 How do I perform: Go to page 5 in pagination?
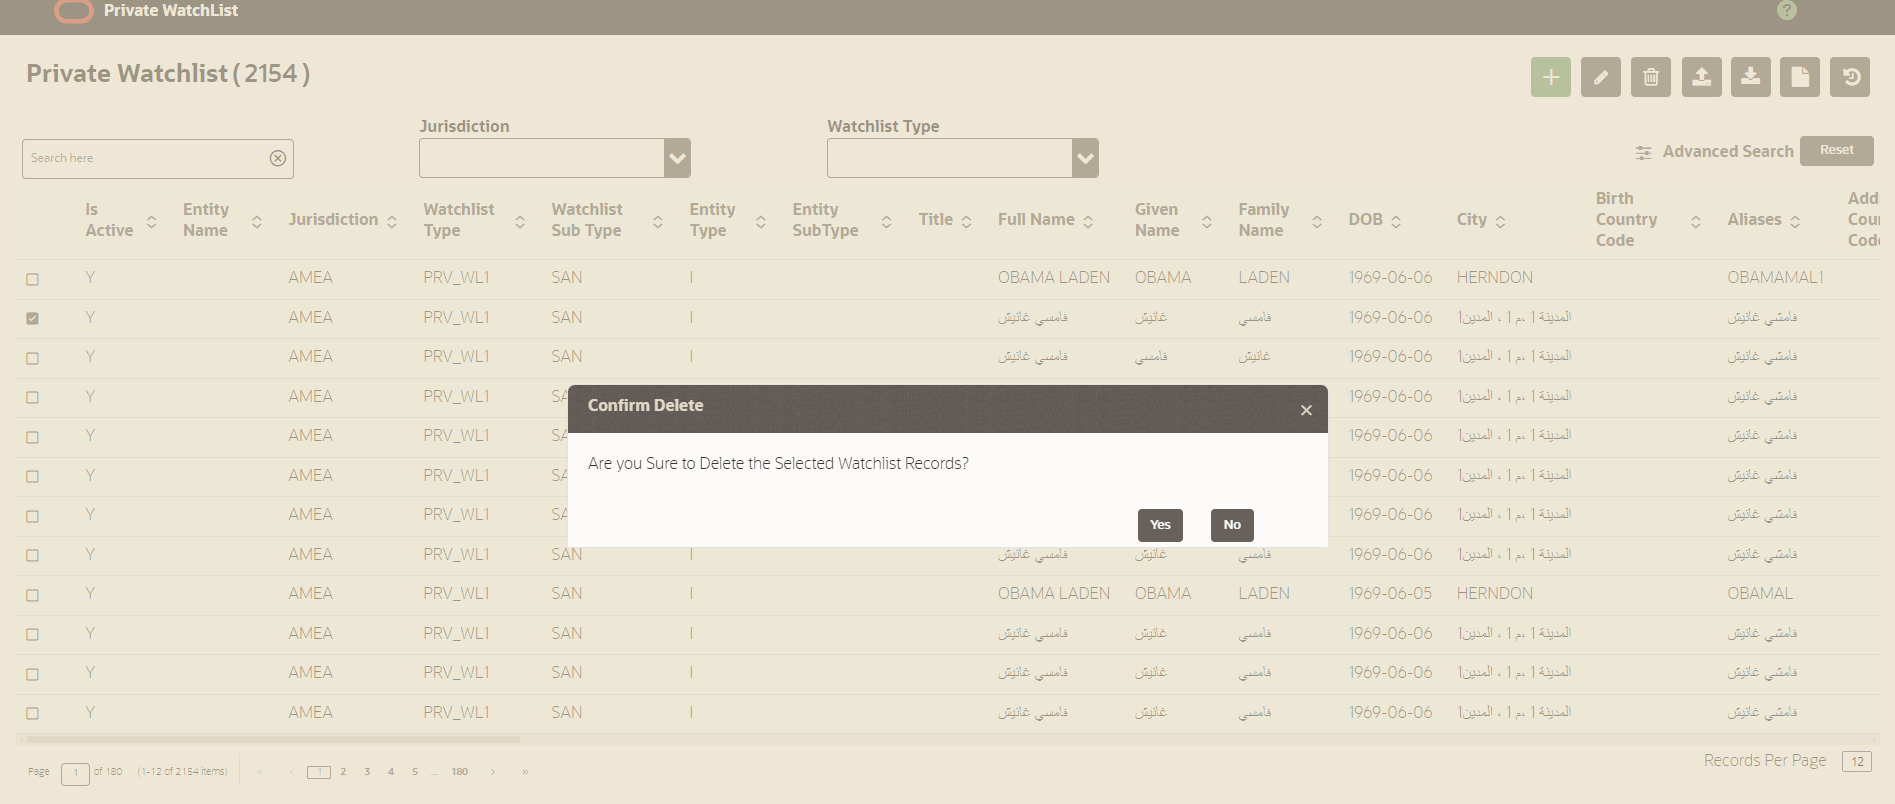tap(415, 772)
